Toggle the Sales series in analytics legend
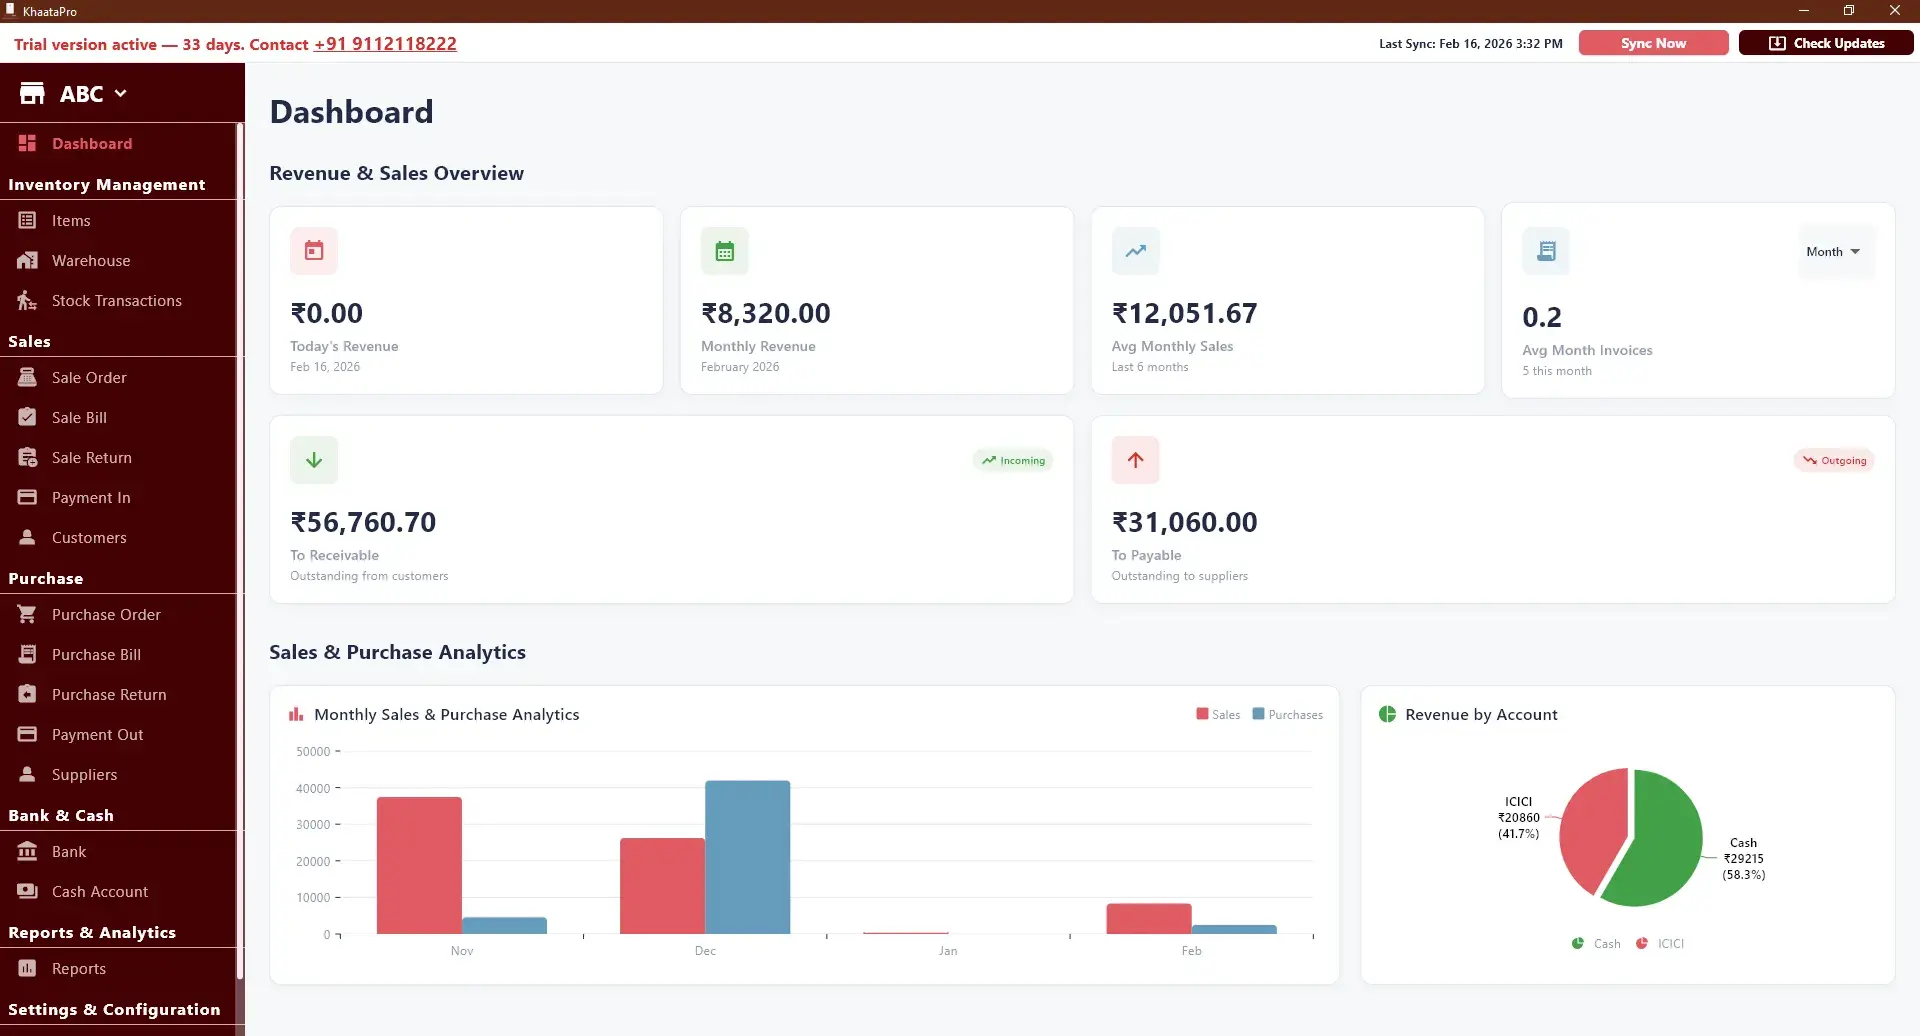The height and width of the screenshot is (1036, 1920). (x=1218, y=714)
